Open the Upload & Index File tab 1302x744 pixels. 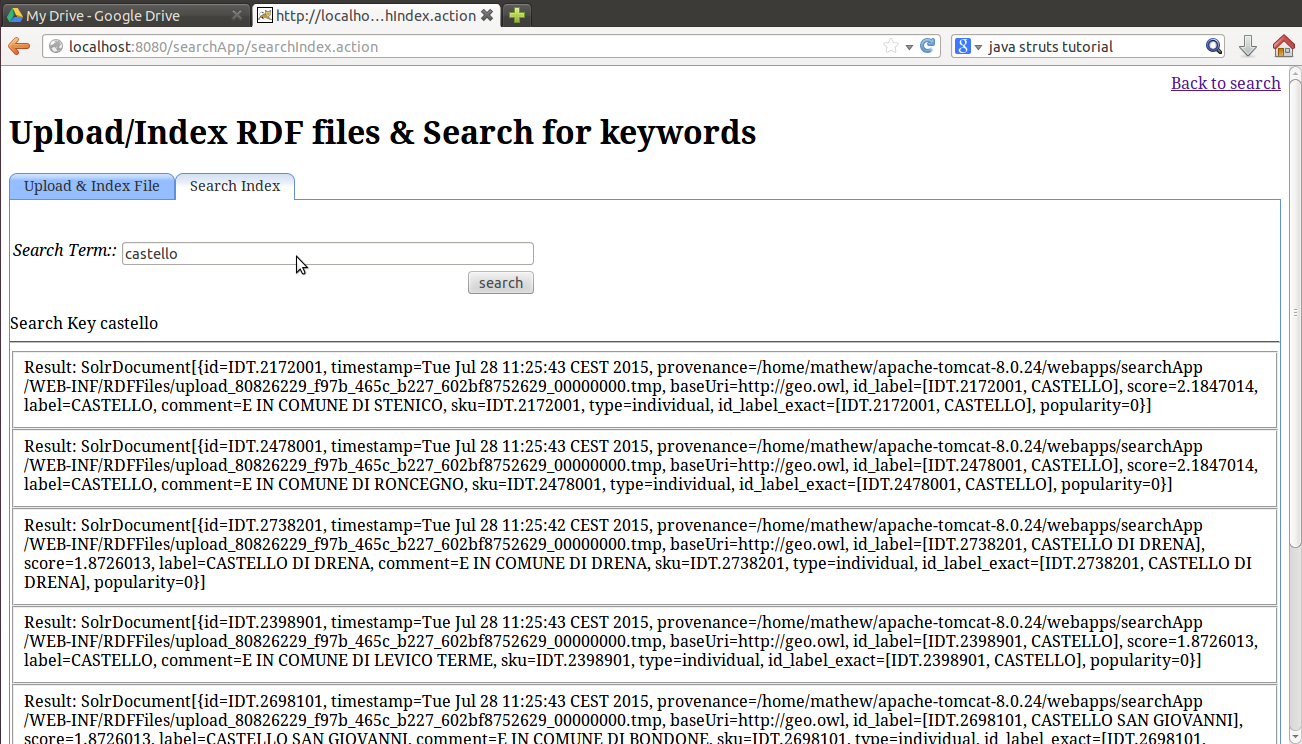(x=92, y=186)
